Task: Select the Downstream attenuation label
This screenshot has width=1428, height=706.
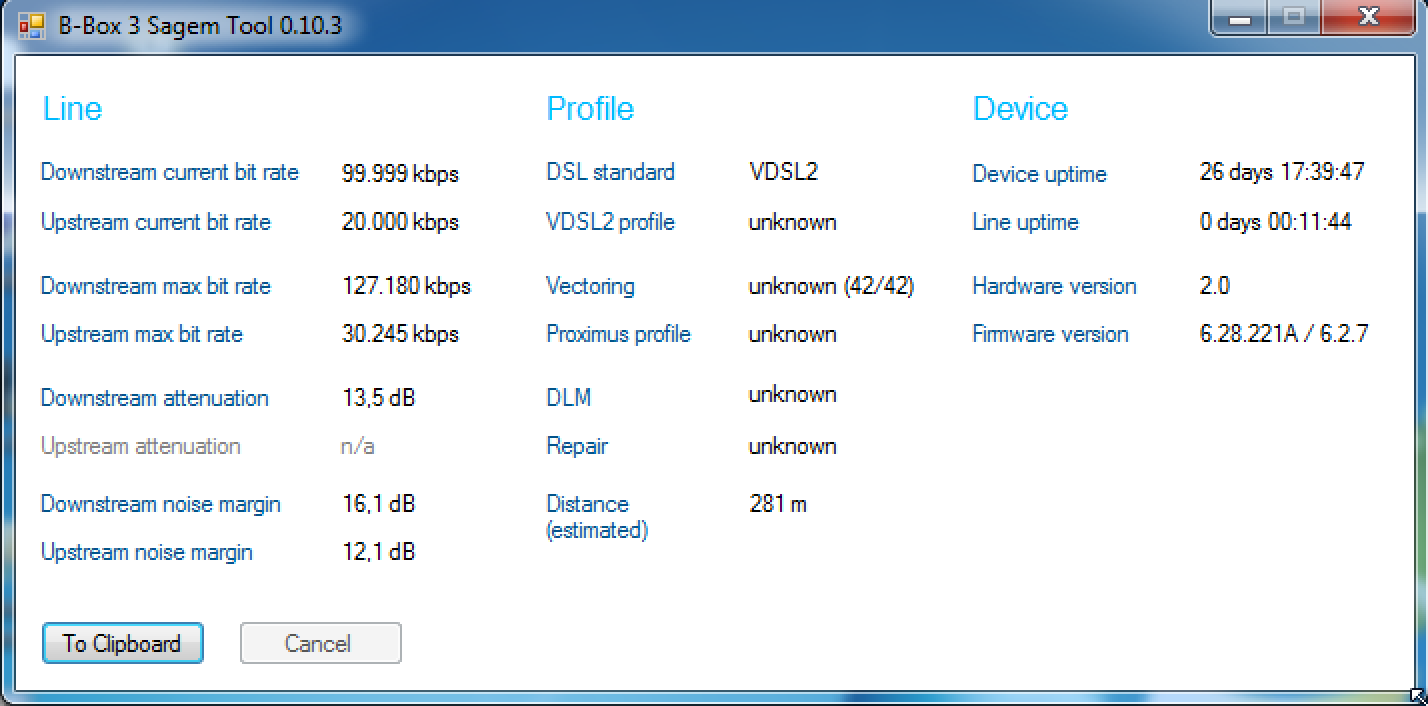Action: [x=154, y=398]
